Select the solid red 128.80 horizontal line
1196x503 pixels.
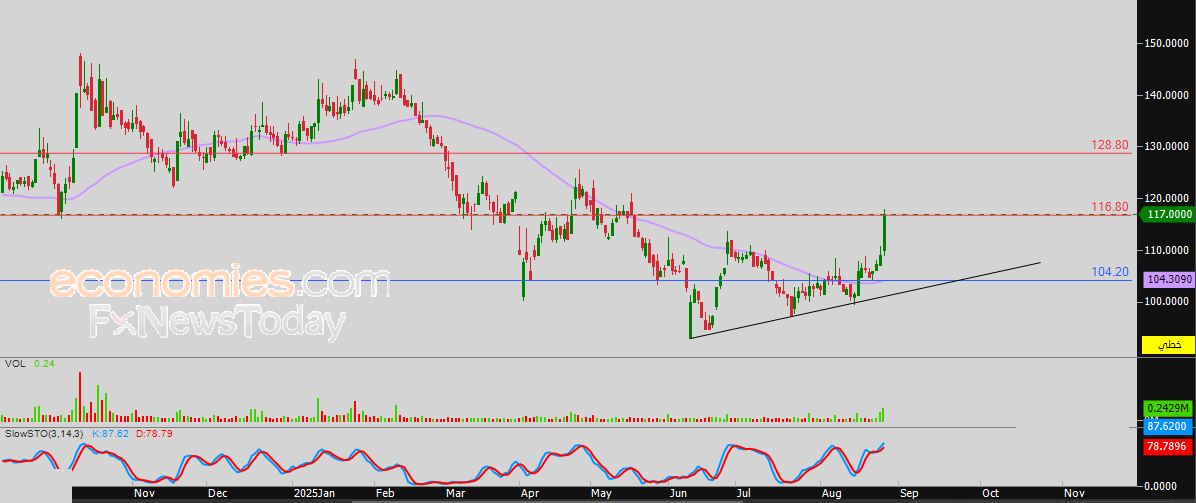[x=568, y=153]
